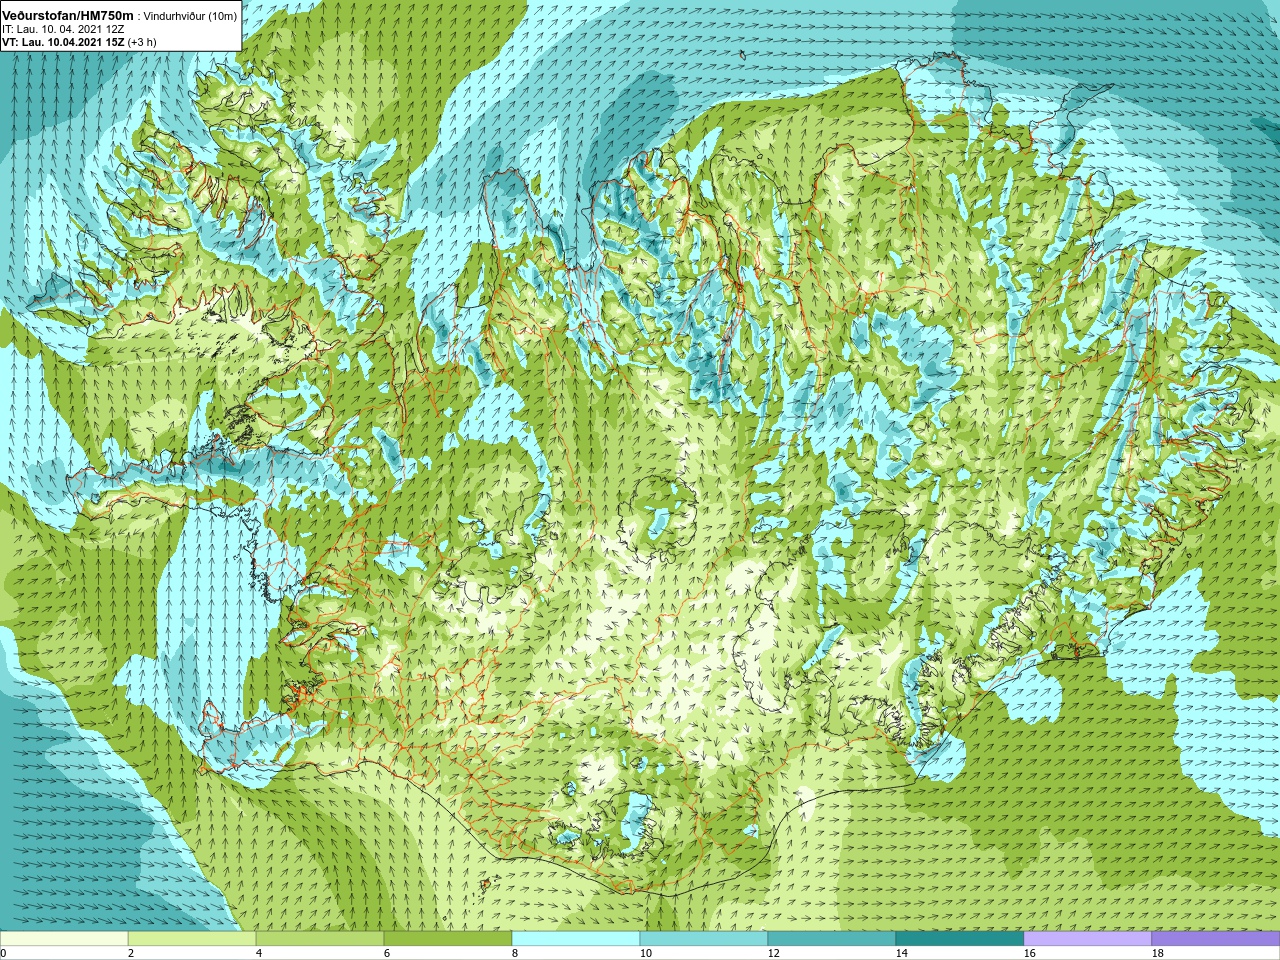Click the legend tick label '2'
Screen dimensions: 1280x960
(131, 953)
